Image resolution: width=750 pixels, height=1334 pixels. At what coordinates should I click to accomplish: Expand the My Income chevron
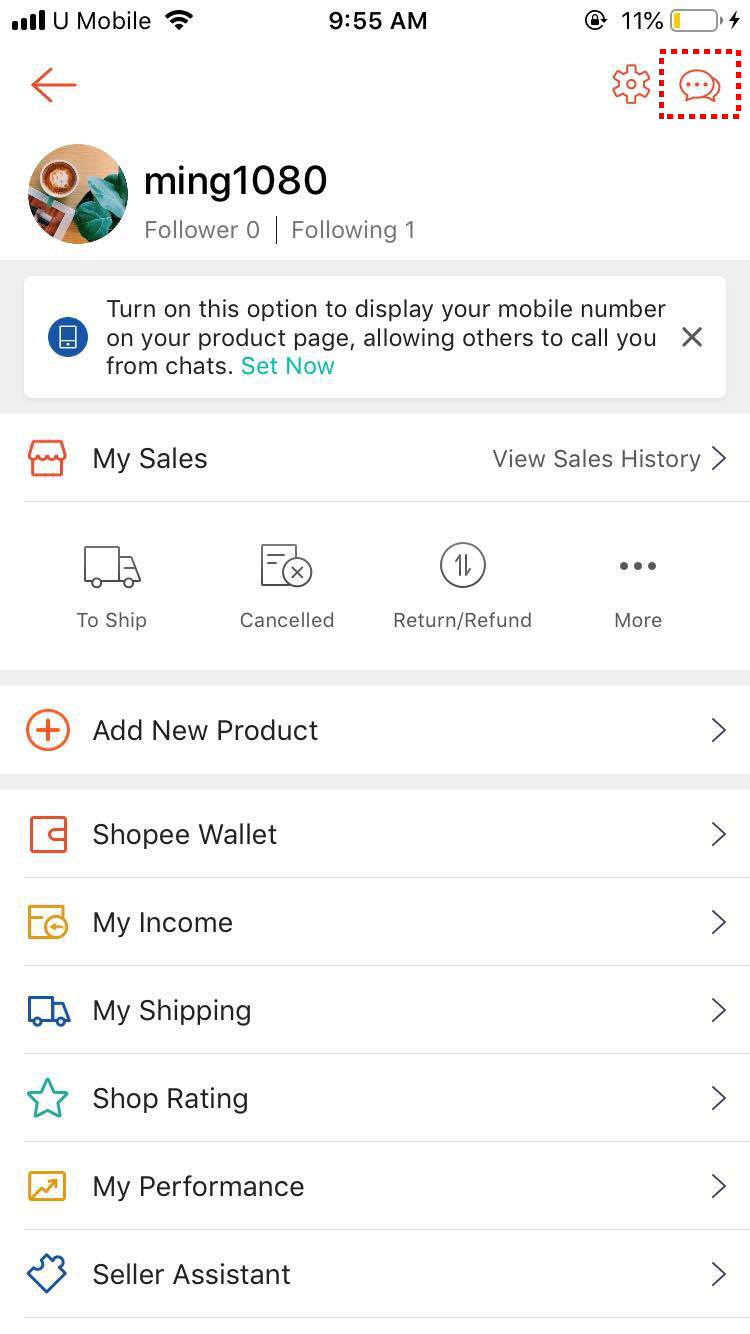718,922
